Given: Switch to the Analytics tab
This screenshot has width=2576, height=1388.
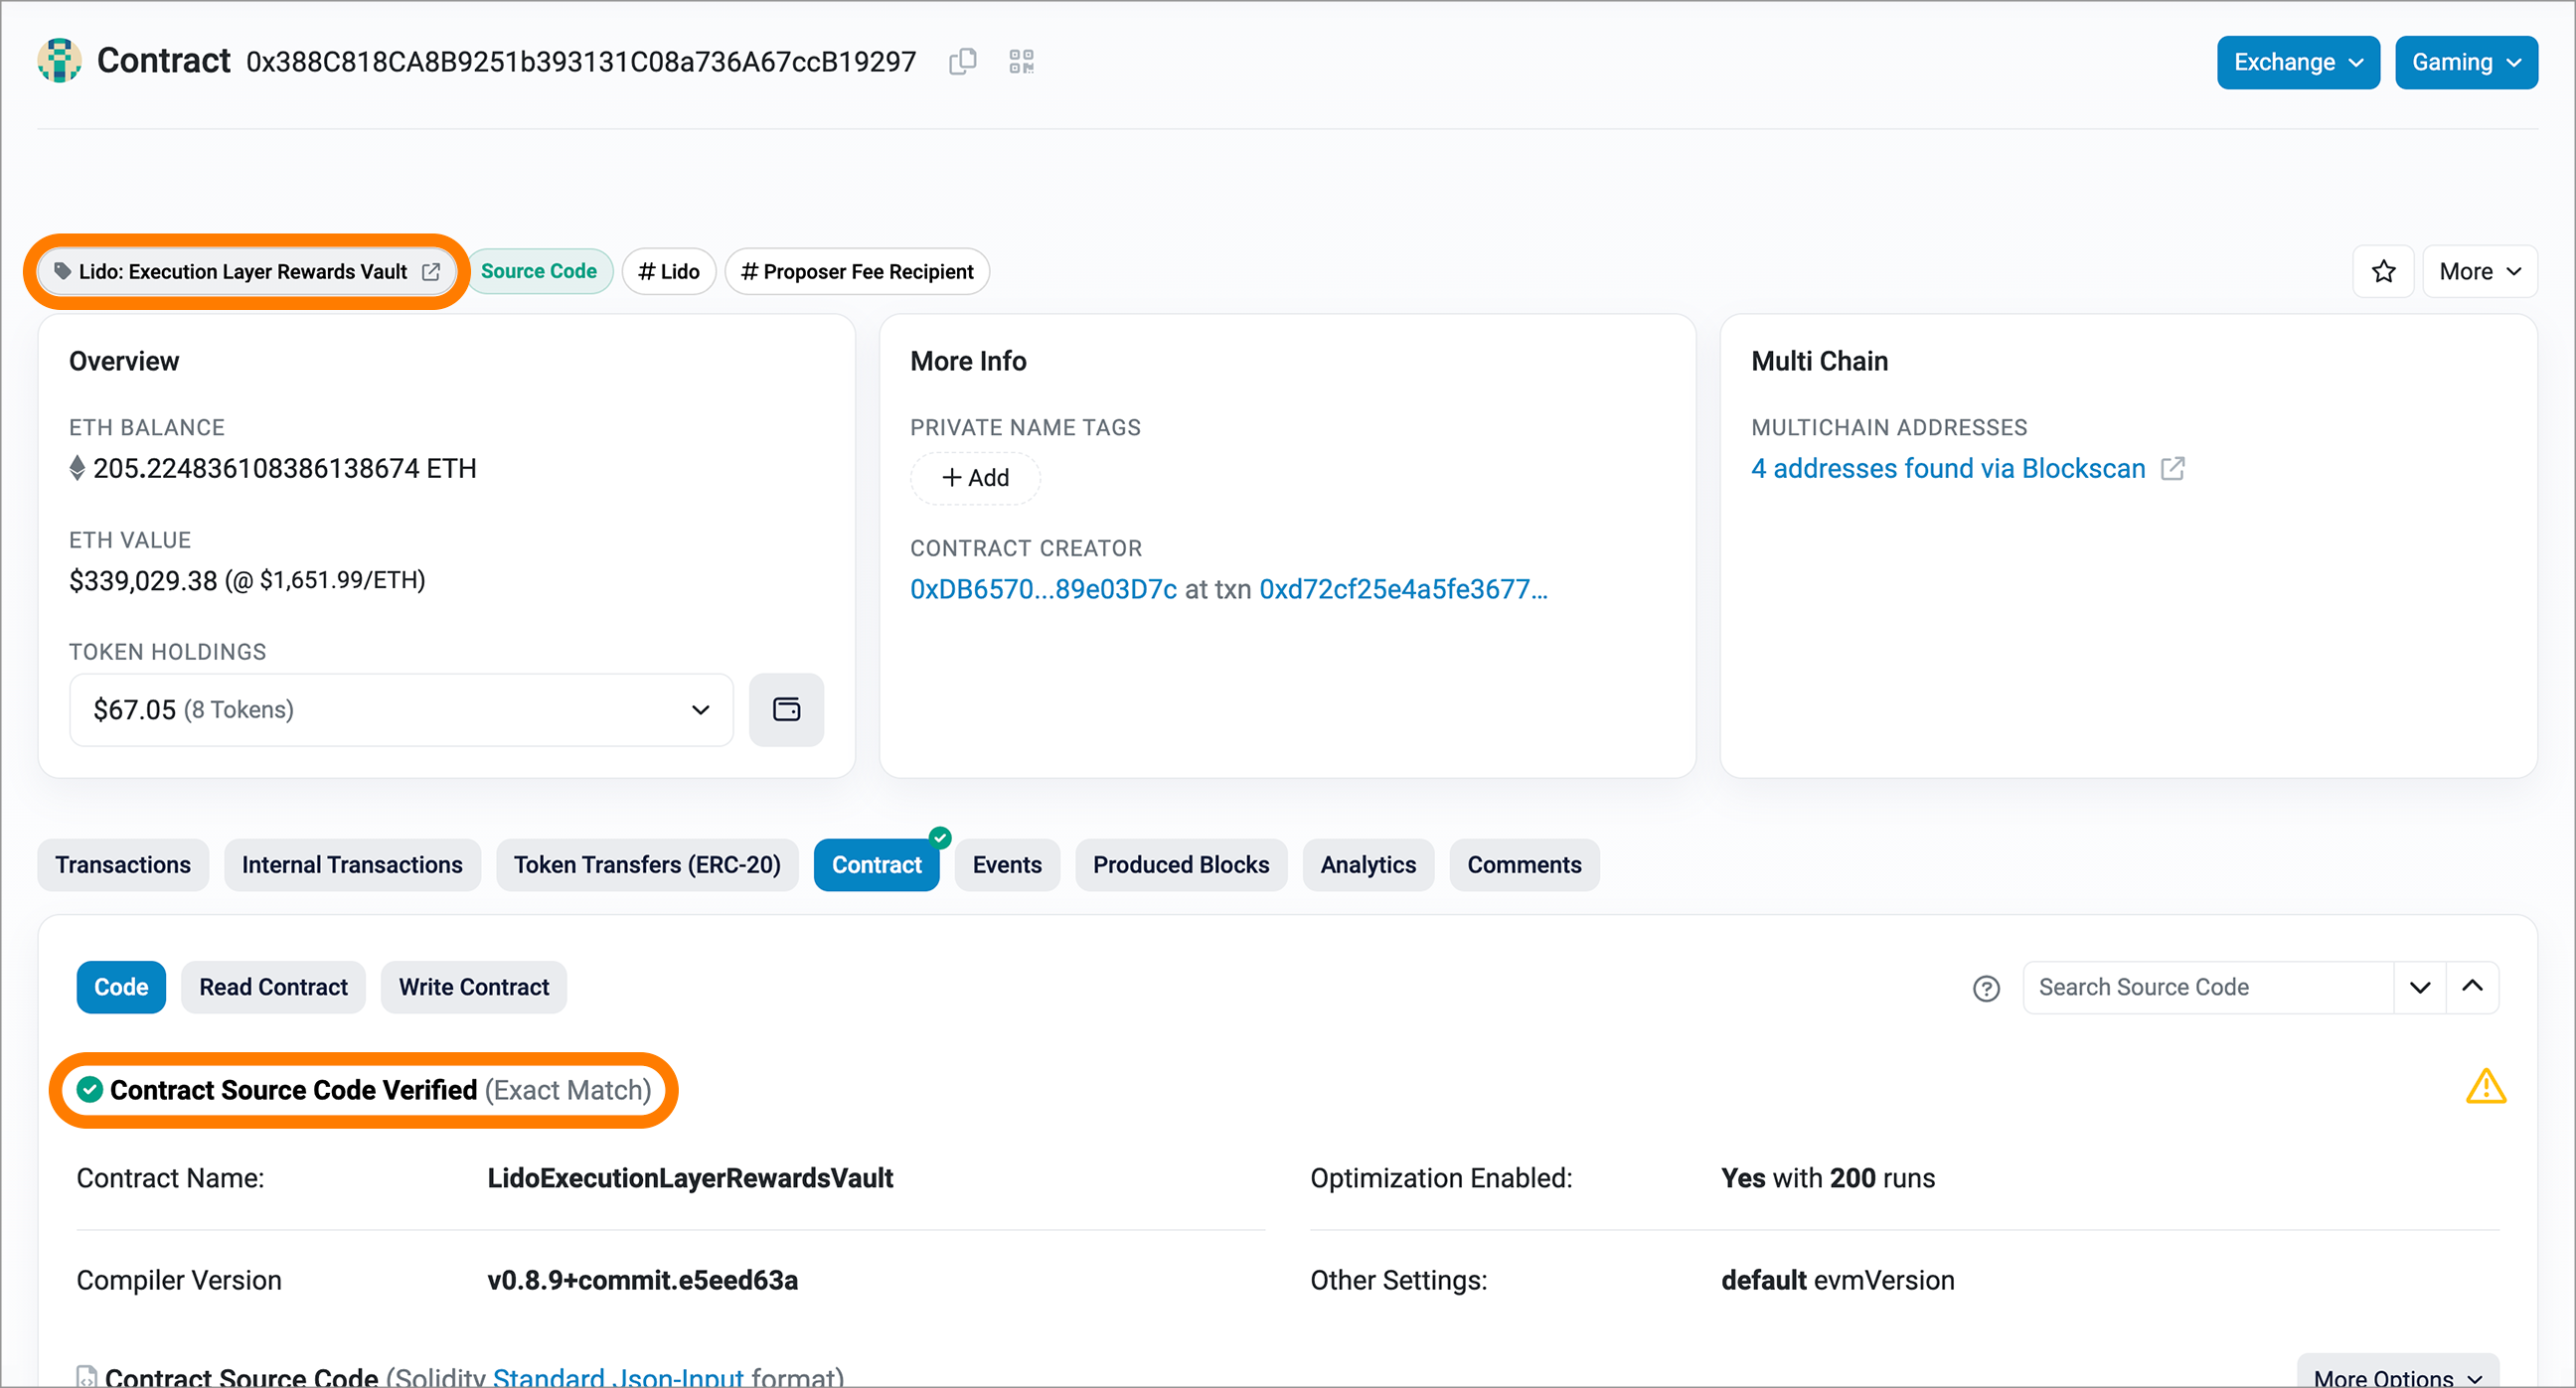Looking at the screenshot, I should click(x=1368, y=865).
